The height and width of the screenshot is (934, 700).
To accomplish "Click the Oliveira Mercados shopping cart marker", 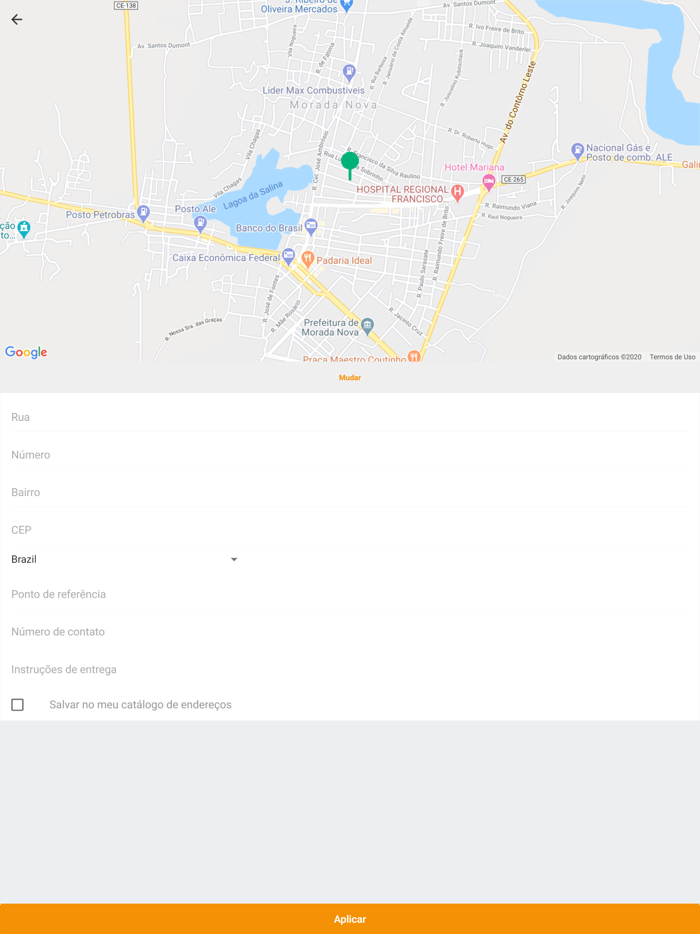I will [348, 6].
